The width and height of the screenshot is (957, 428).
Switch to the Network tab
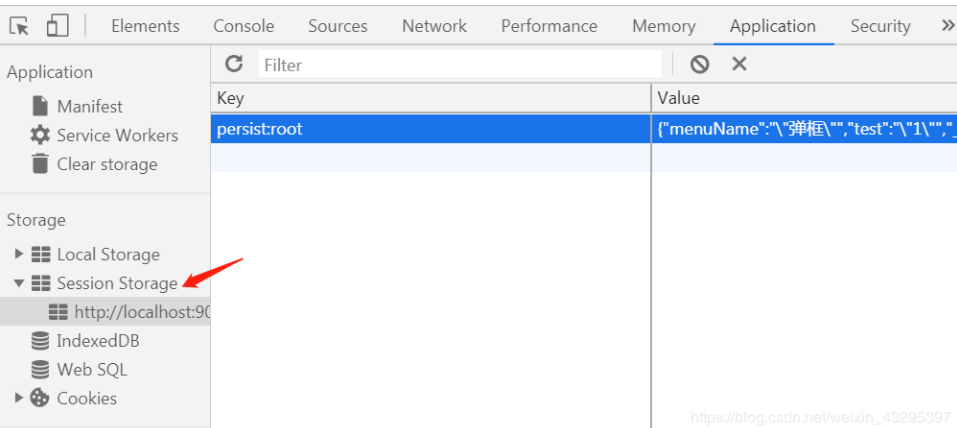pyautogui.click(x=434, y=26)
